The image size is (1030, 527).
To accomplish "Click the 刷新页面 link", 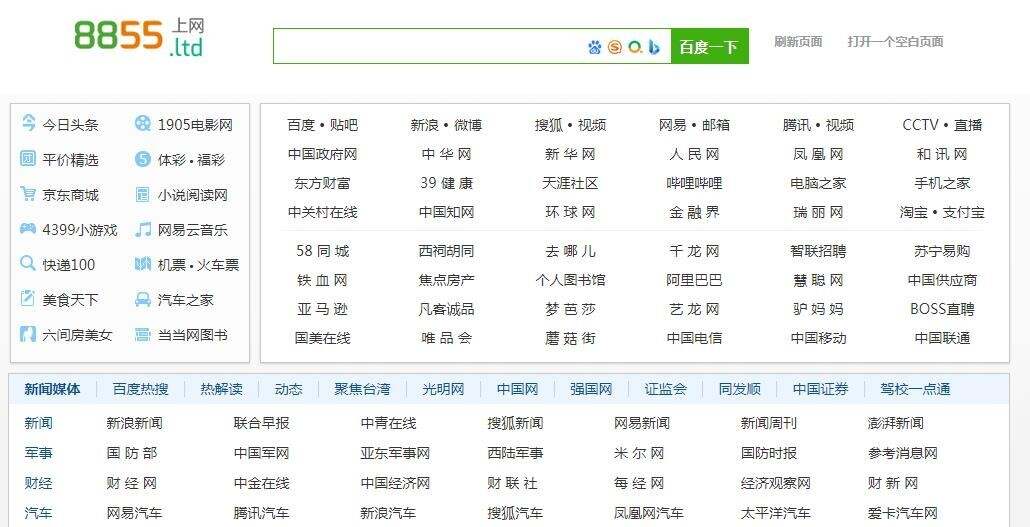I will 798,42.
